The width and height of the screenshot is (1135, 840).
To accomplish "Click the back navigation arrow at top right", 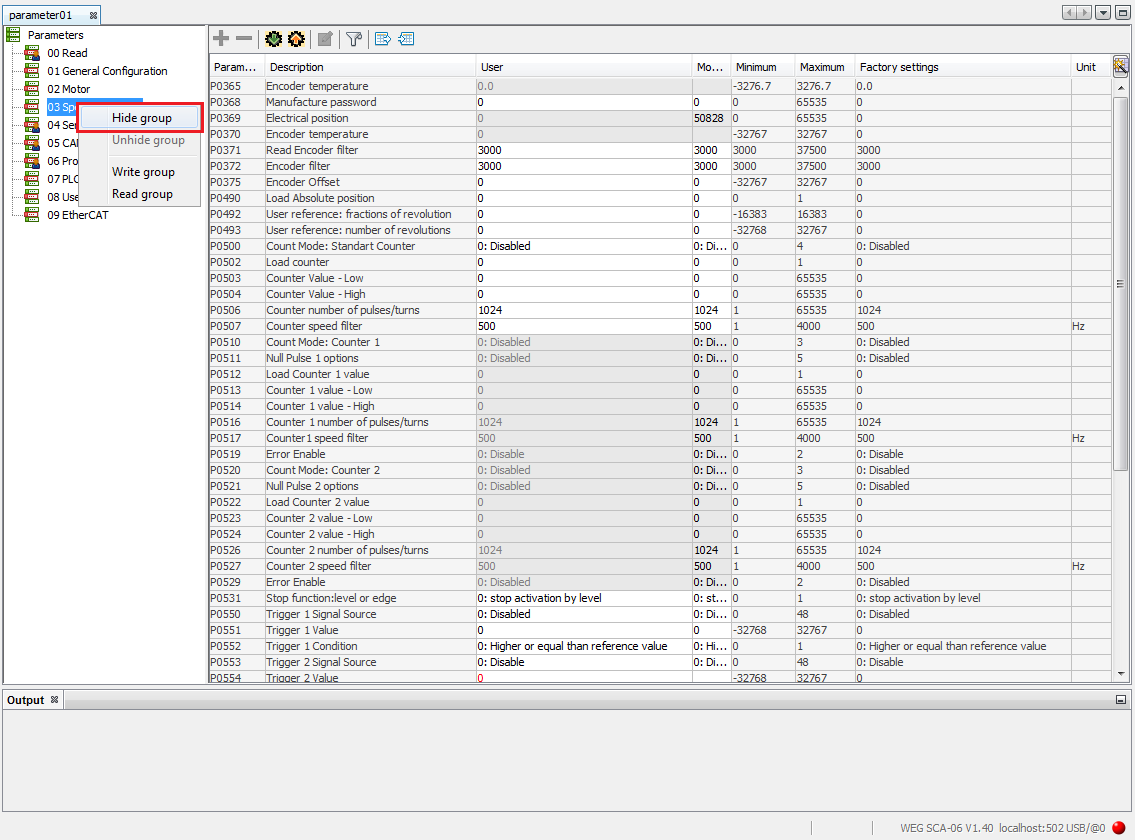I will (x=1067, y=11).
